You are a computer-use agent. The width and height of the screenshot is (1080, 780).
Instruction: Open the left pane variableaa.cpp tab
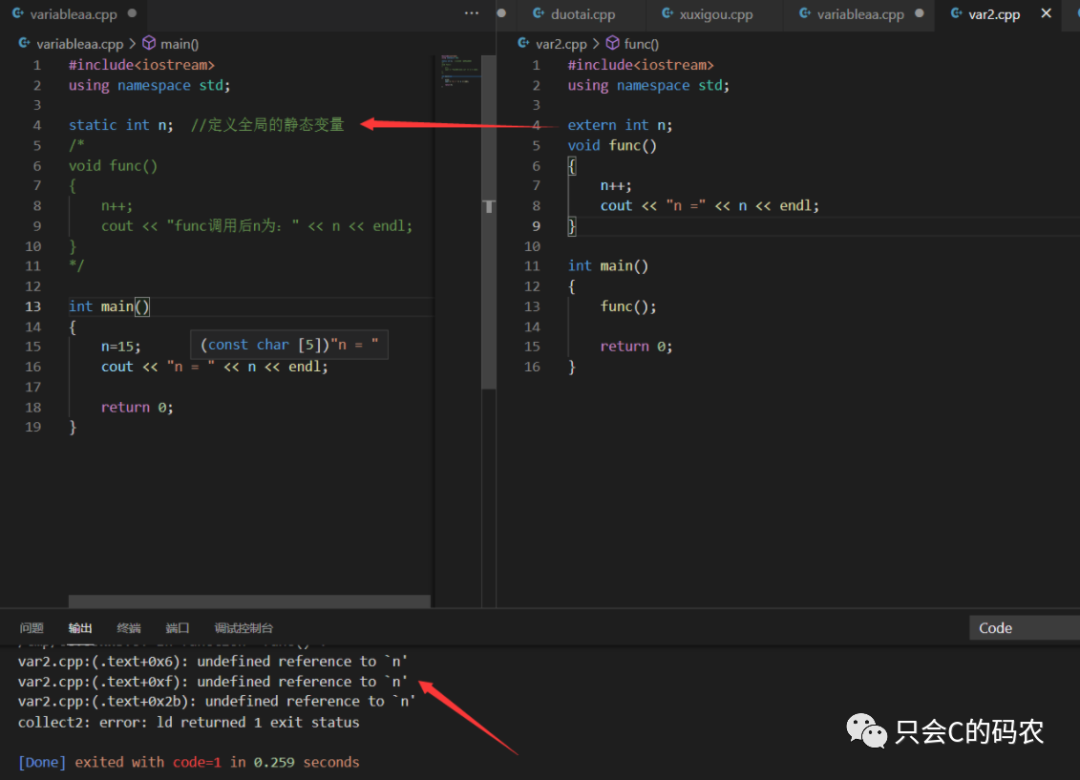73,14
